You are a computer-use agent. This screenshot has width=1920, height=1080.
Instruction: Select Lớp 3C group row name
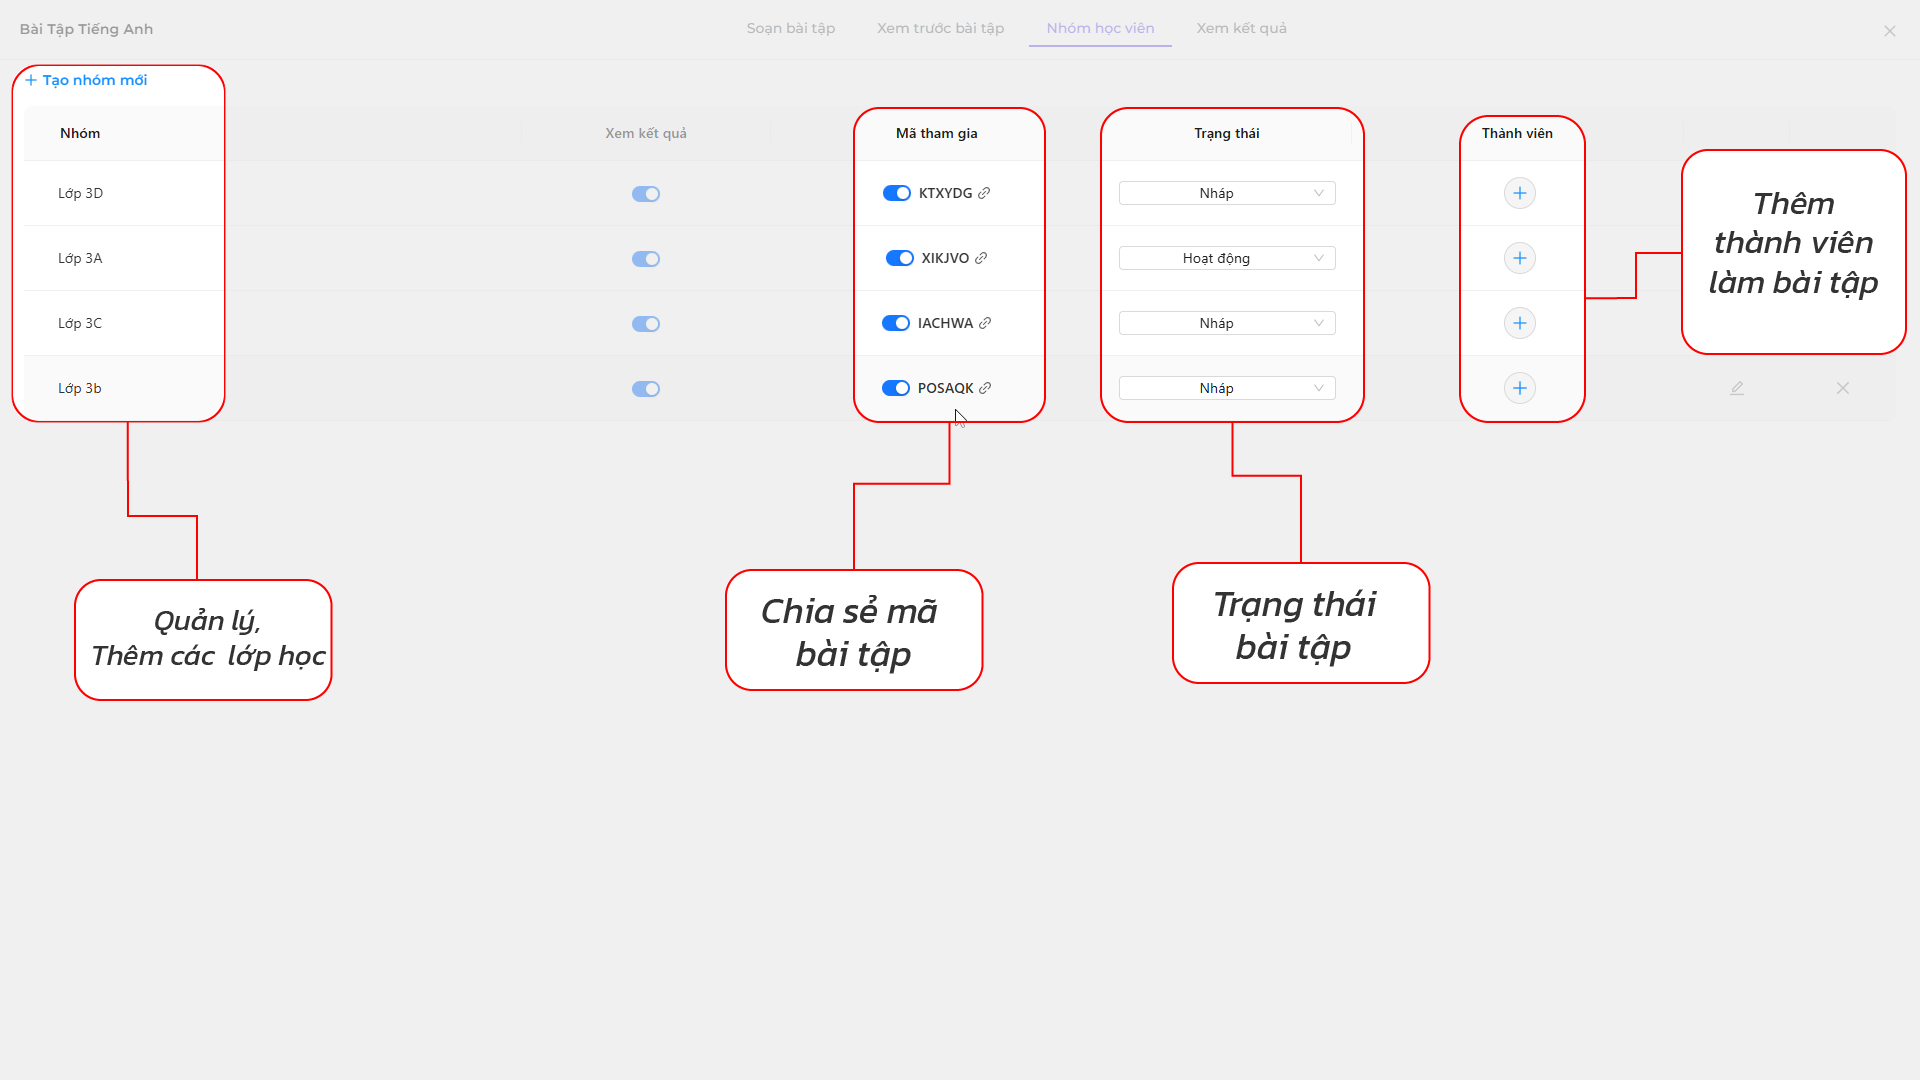80,323
